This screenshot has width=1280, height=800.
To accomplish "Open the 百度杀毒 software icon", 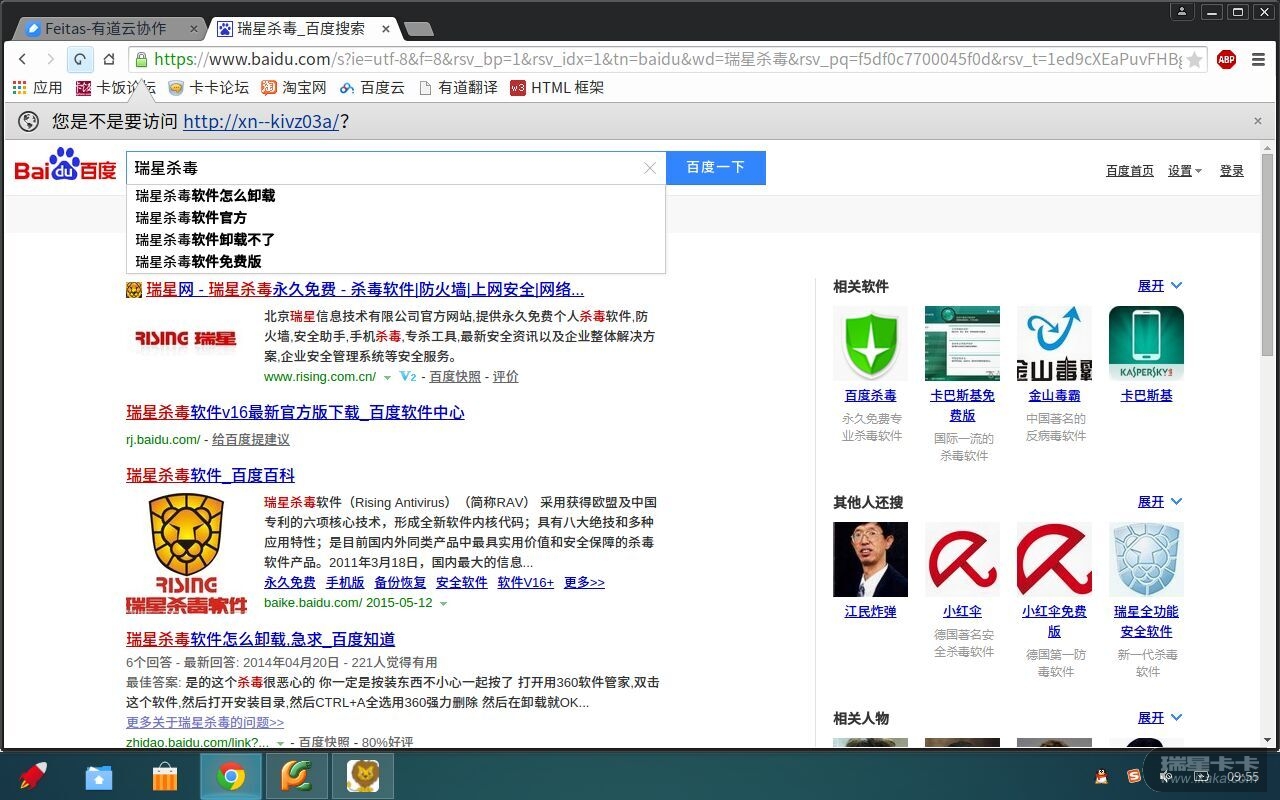I will (x=870, y=343).
